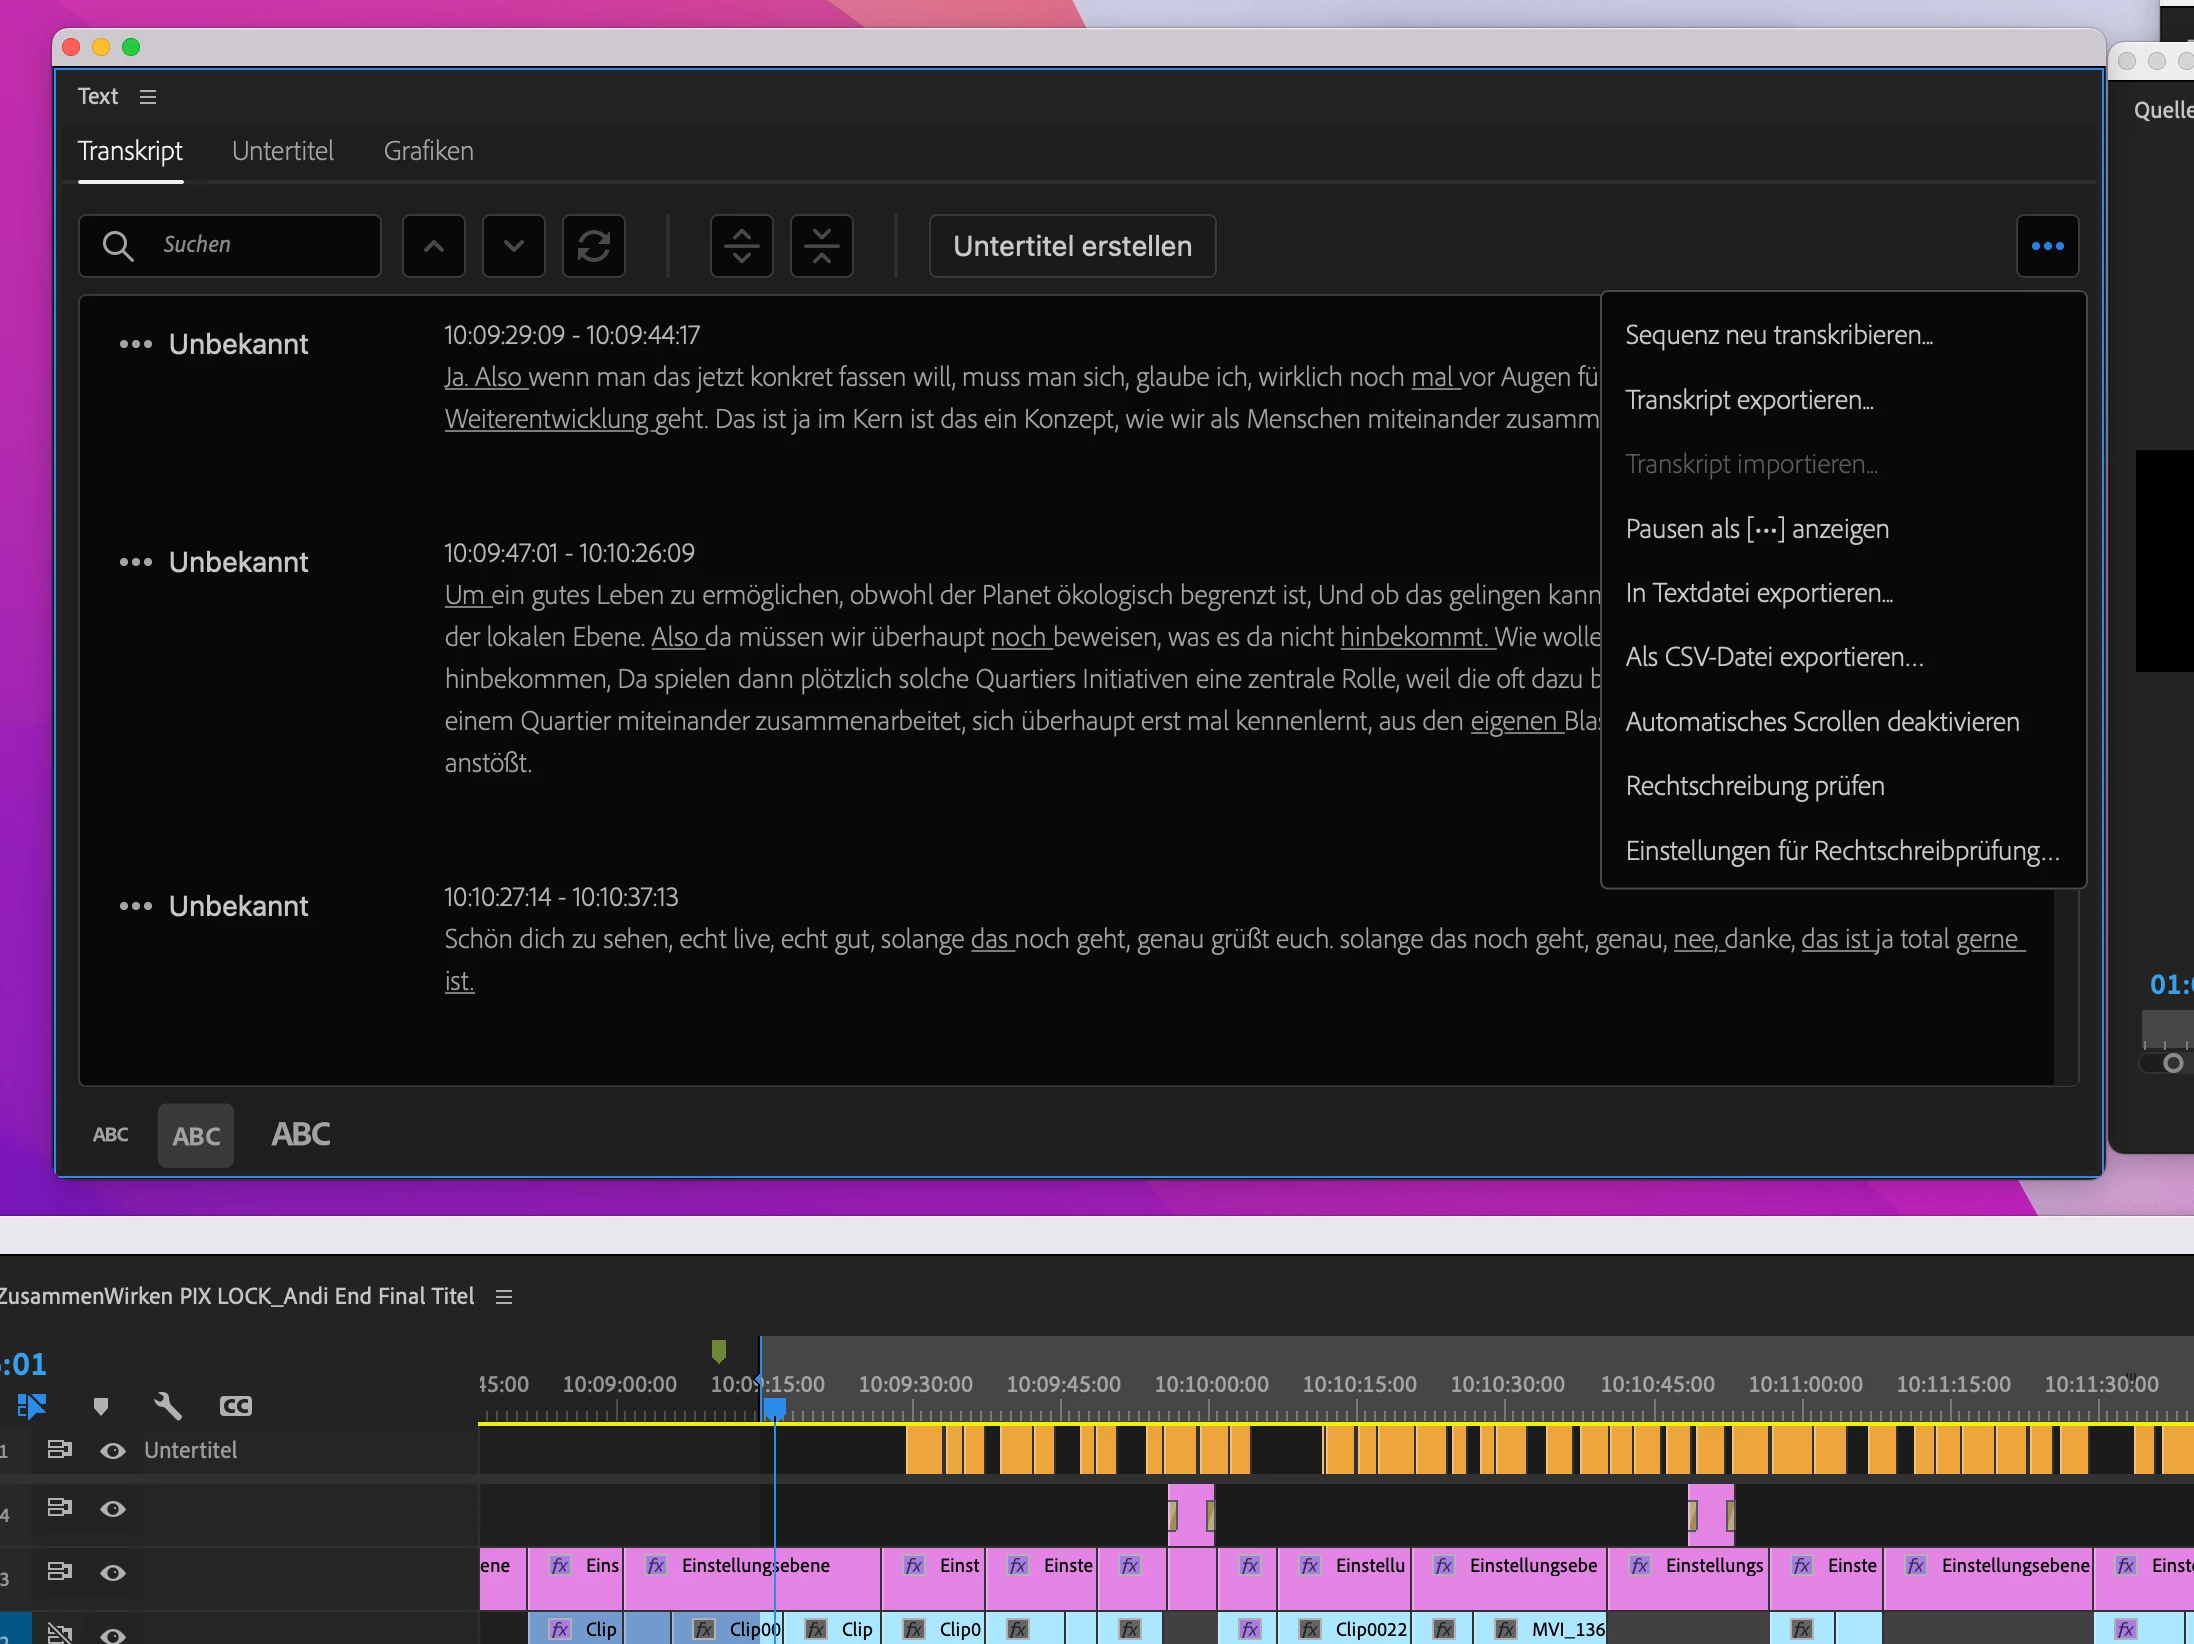Click the split segment icon
This screenshot has height=1644, width=2194.
coord(741,246)
